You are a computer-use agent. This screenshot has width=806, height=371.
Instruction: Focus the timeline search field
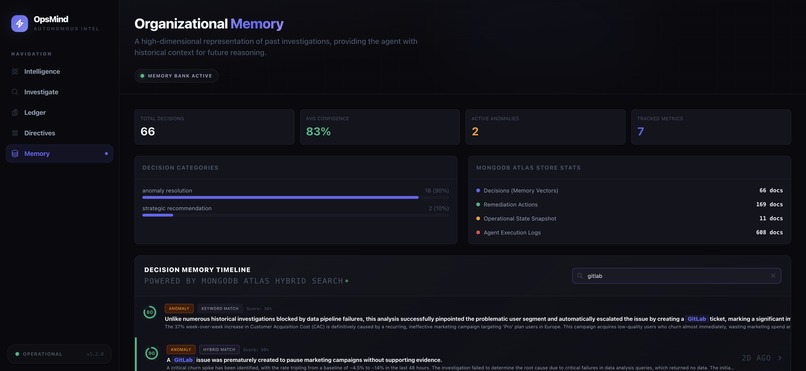pyautogui.click(x=676, y=276)
